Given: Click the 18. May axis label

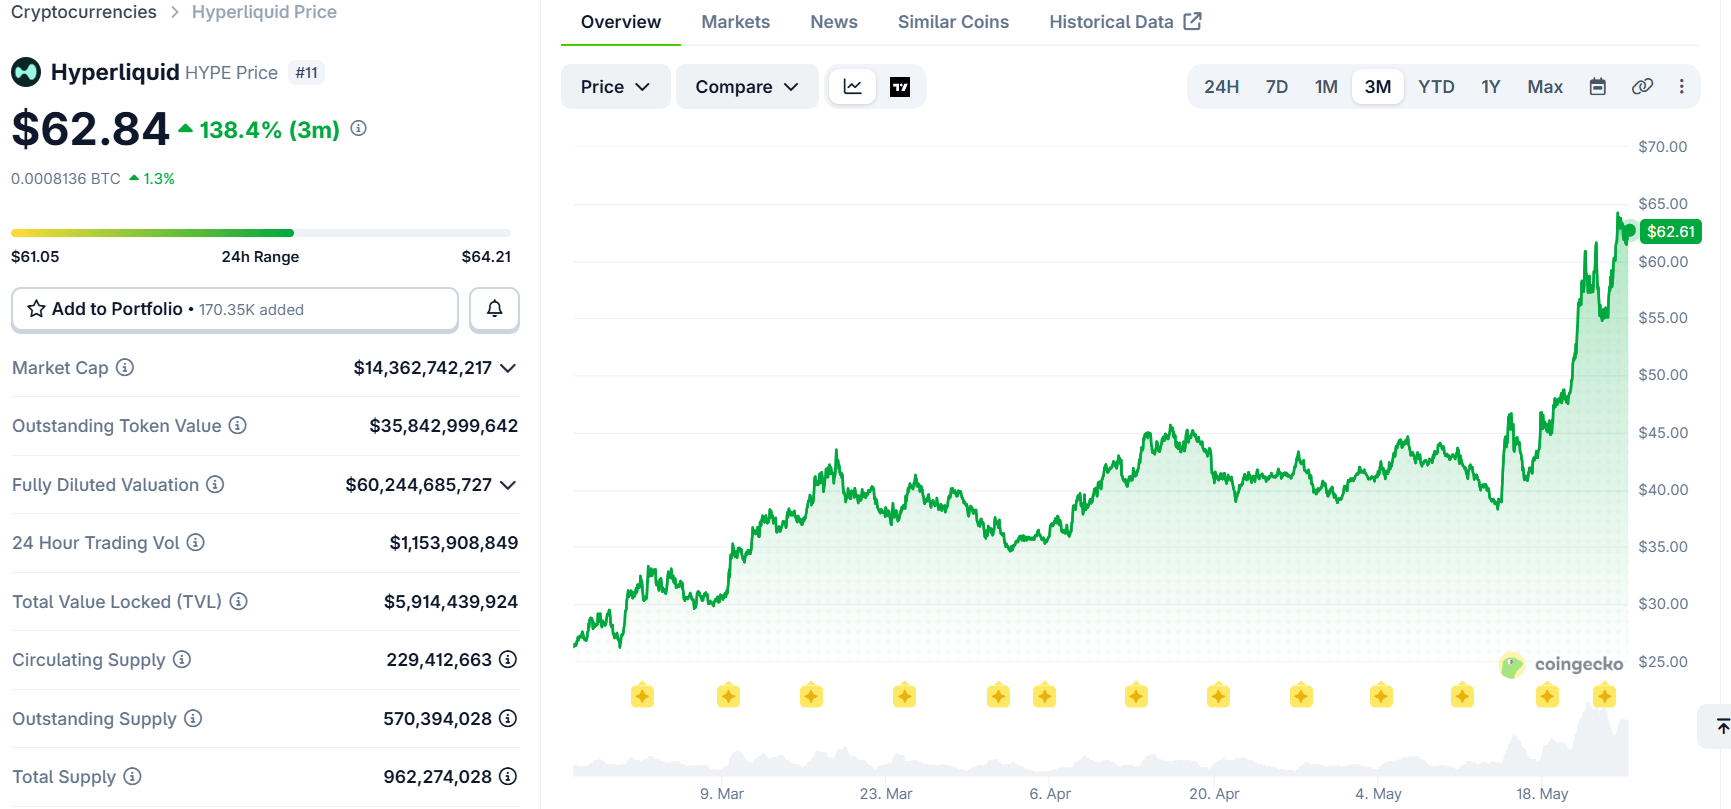Looking at the screenshot, I should click(x=1542, y=794).
